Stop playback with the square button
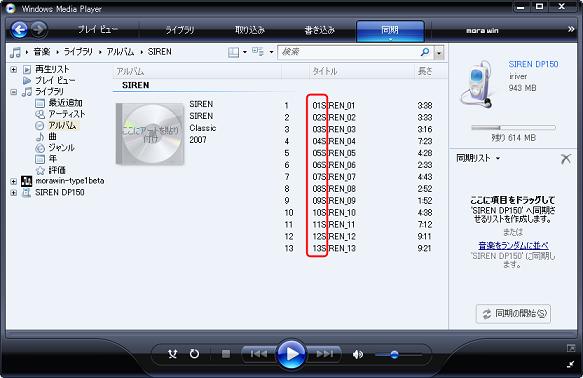The image size is (583, 378). coord(226,354)
